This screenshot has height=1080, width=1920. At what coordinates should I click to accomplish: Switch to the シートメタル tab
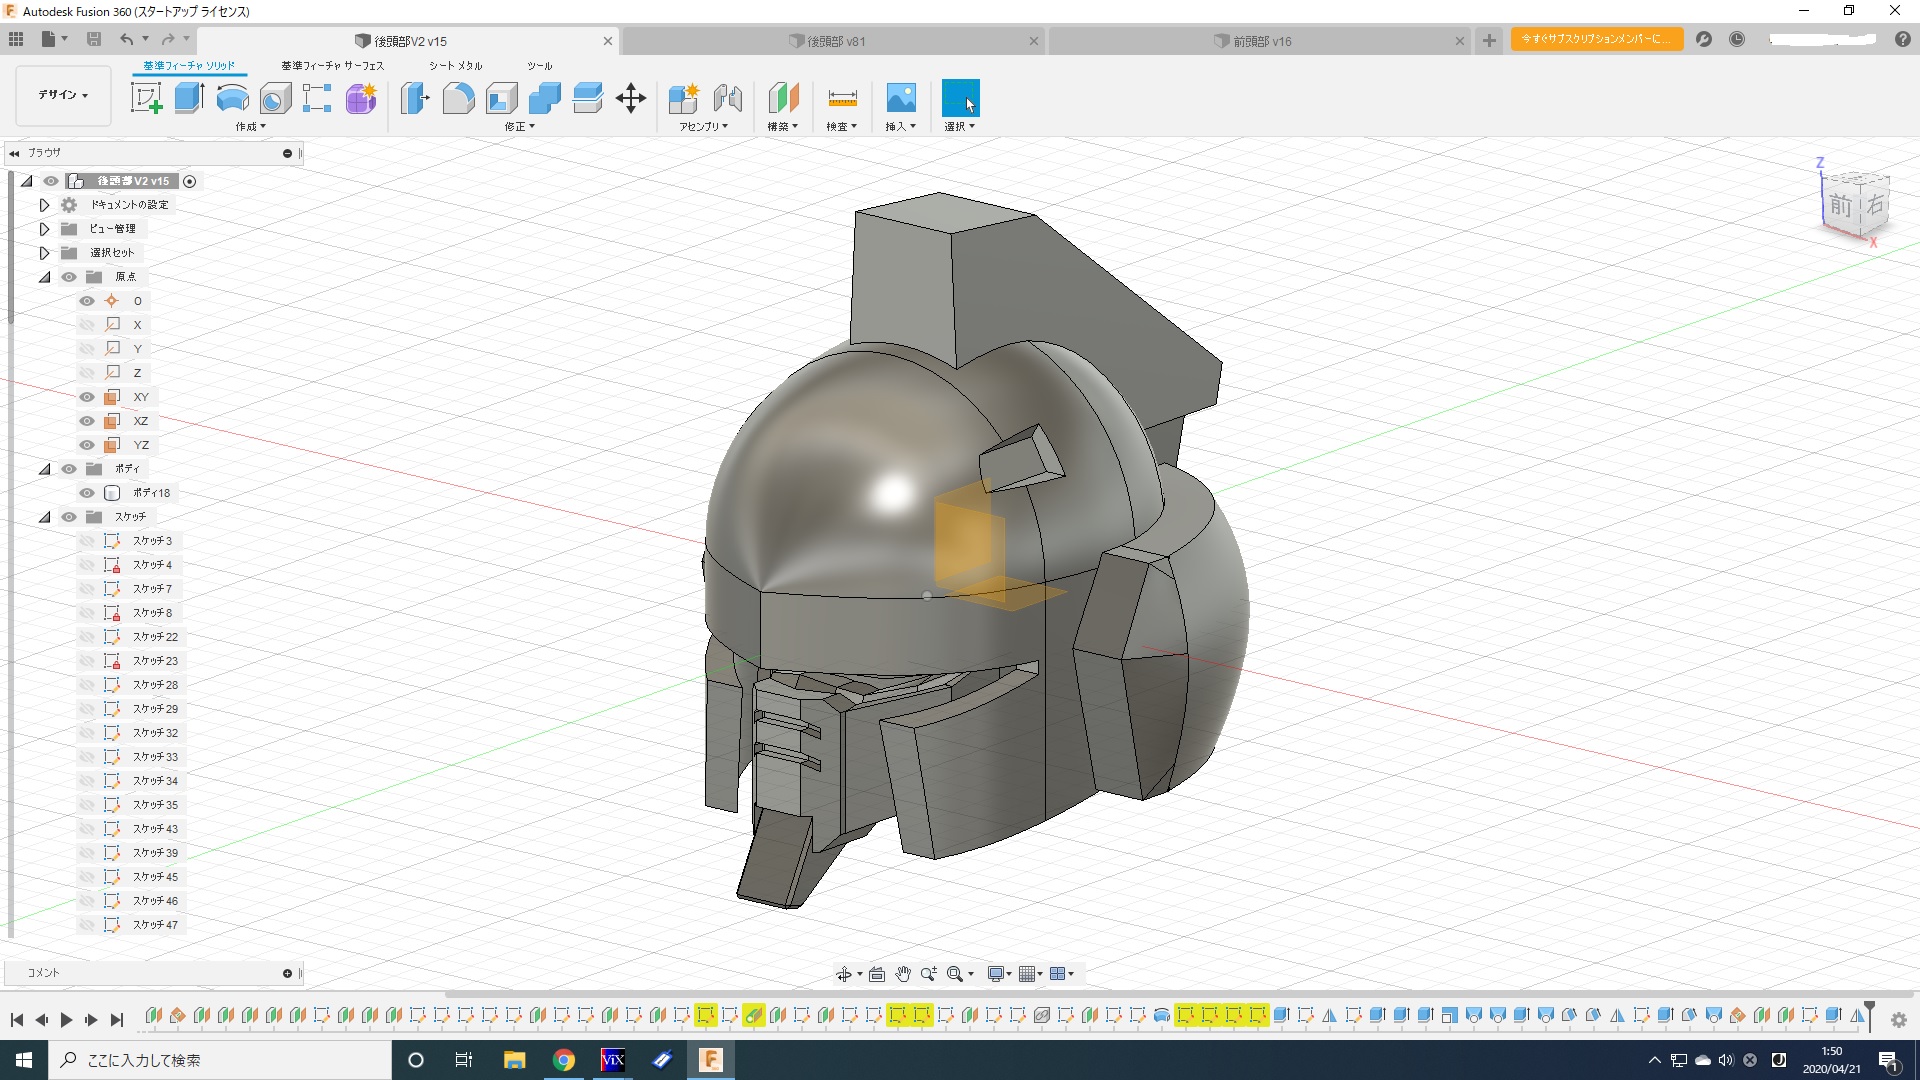pos(455,66)
